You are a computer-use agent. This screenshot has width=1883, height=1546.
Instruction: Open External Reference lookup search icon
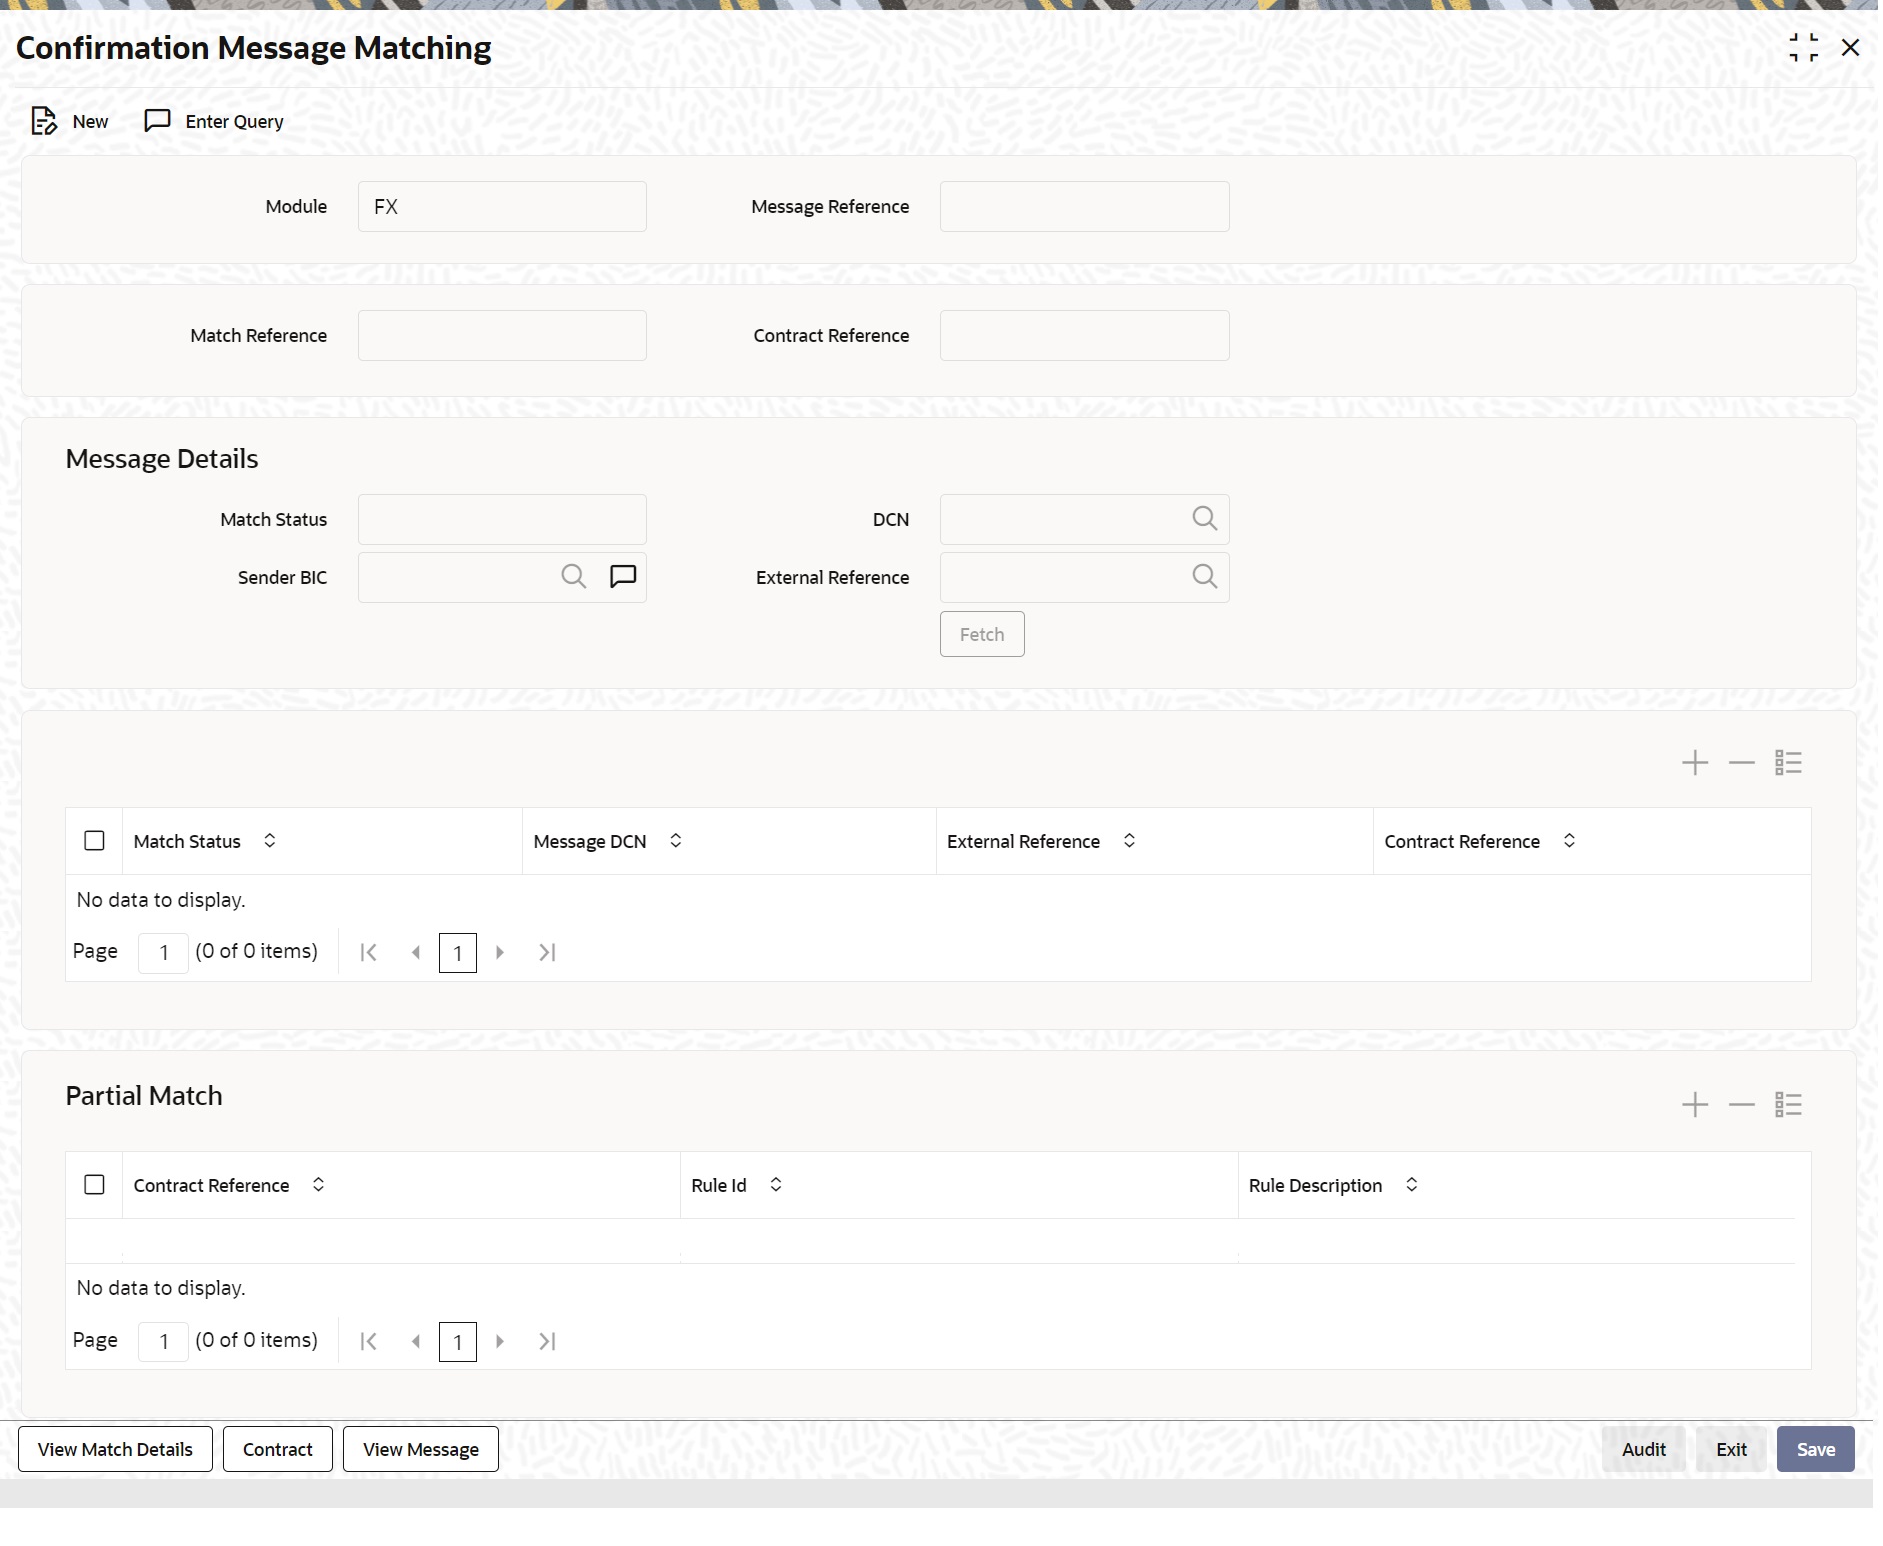(x=1205, y=576)
